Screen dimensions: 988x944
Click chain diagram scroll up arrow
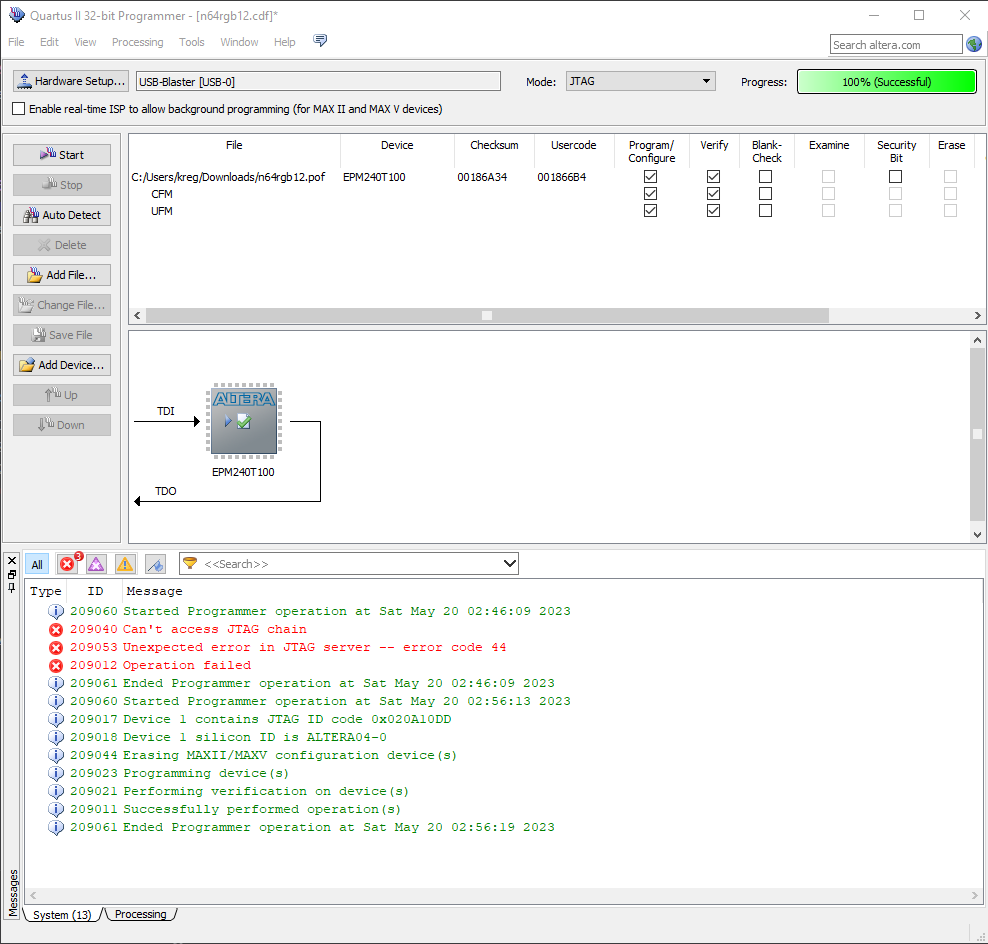977,340
